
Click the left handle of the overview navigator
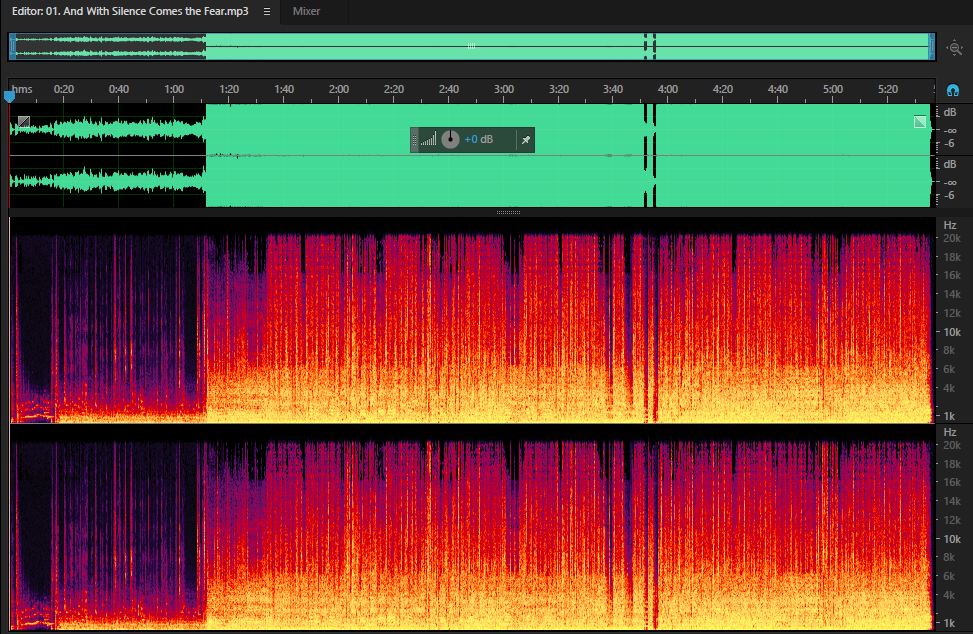[12, 47]
